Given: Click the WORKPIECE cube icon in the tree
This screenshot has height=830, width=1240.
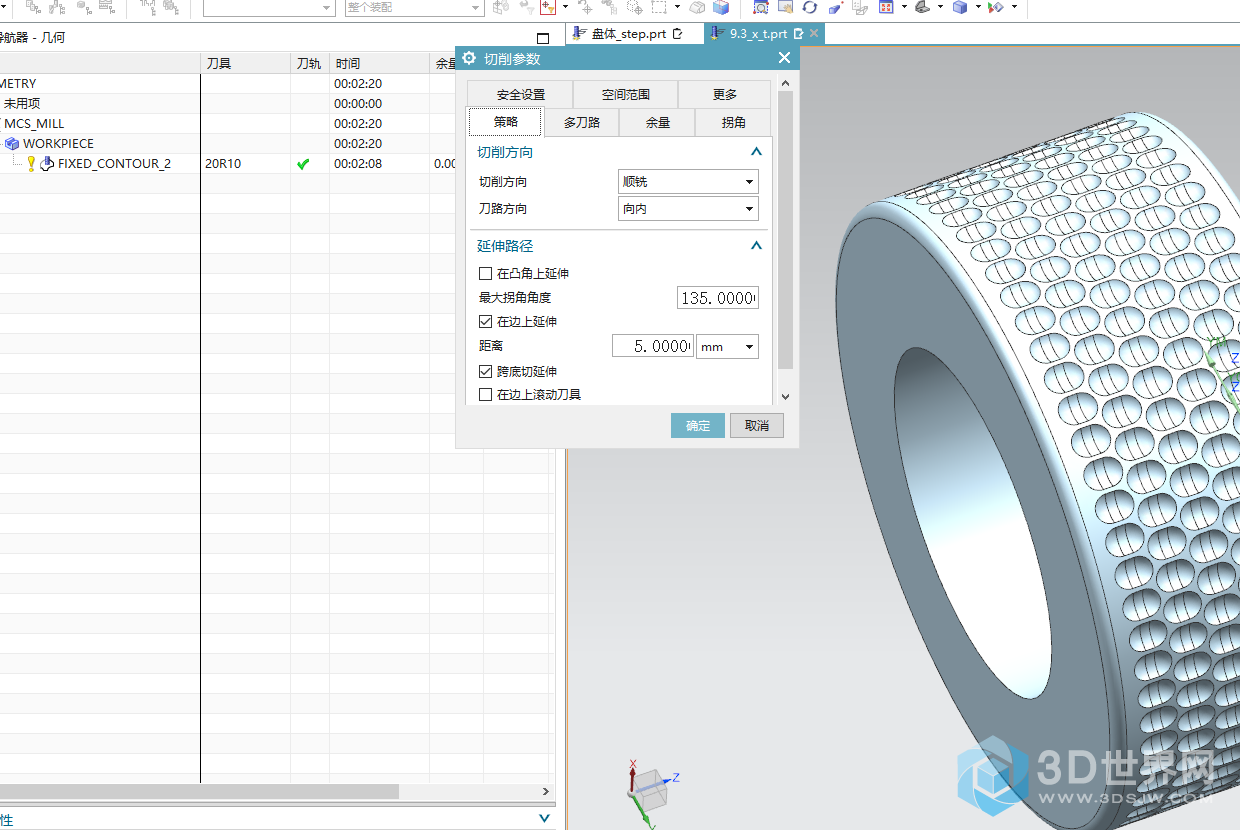Looking at the screenshot, I should [x=12, y=144].
